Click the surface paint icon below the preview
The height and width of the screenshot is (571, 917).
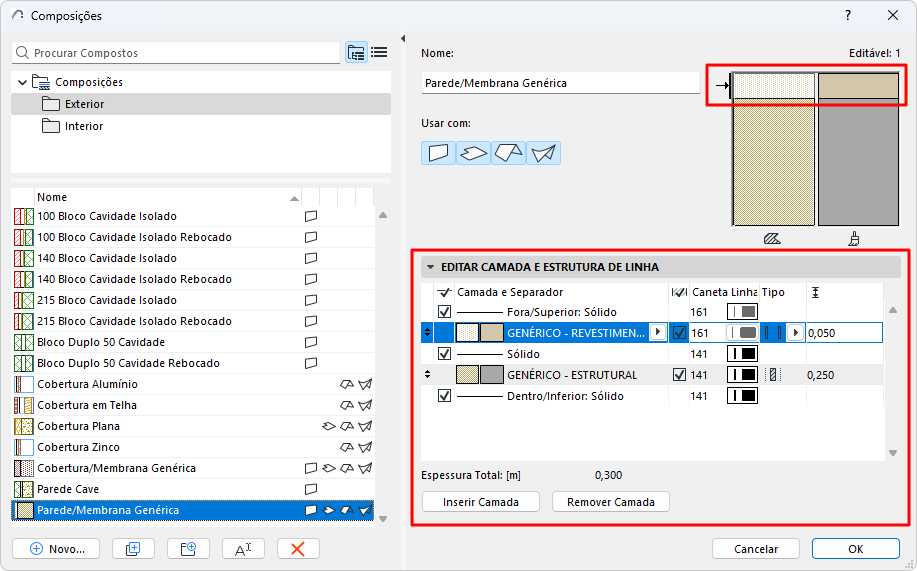pos(854,238)
